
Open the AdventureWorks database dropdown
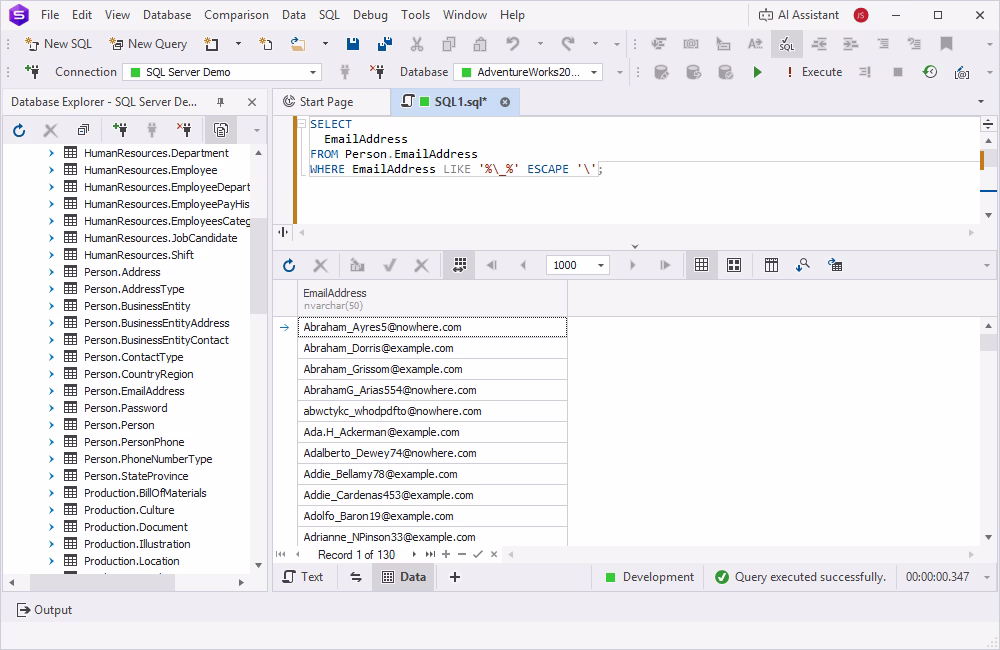(593, 71)
